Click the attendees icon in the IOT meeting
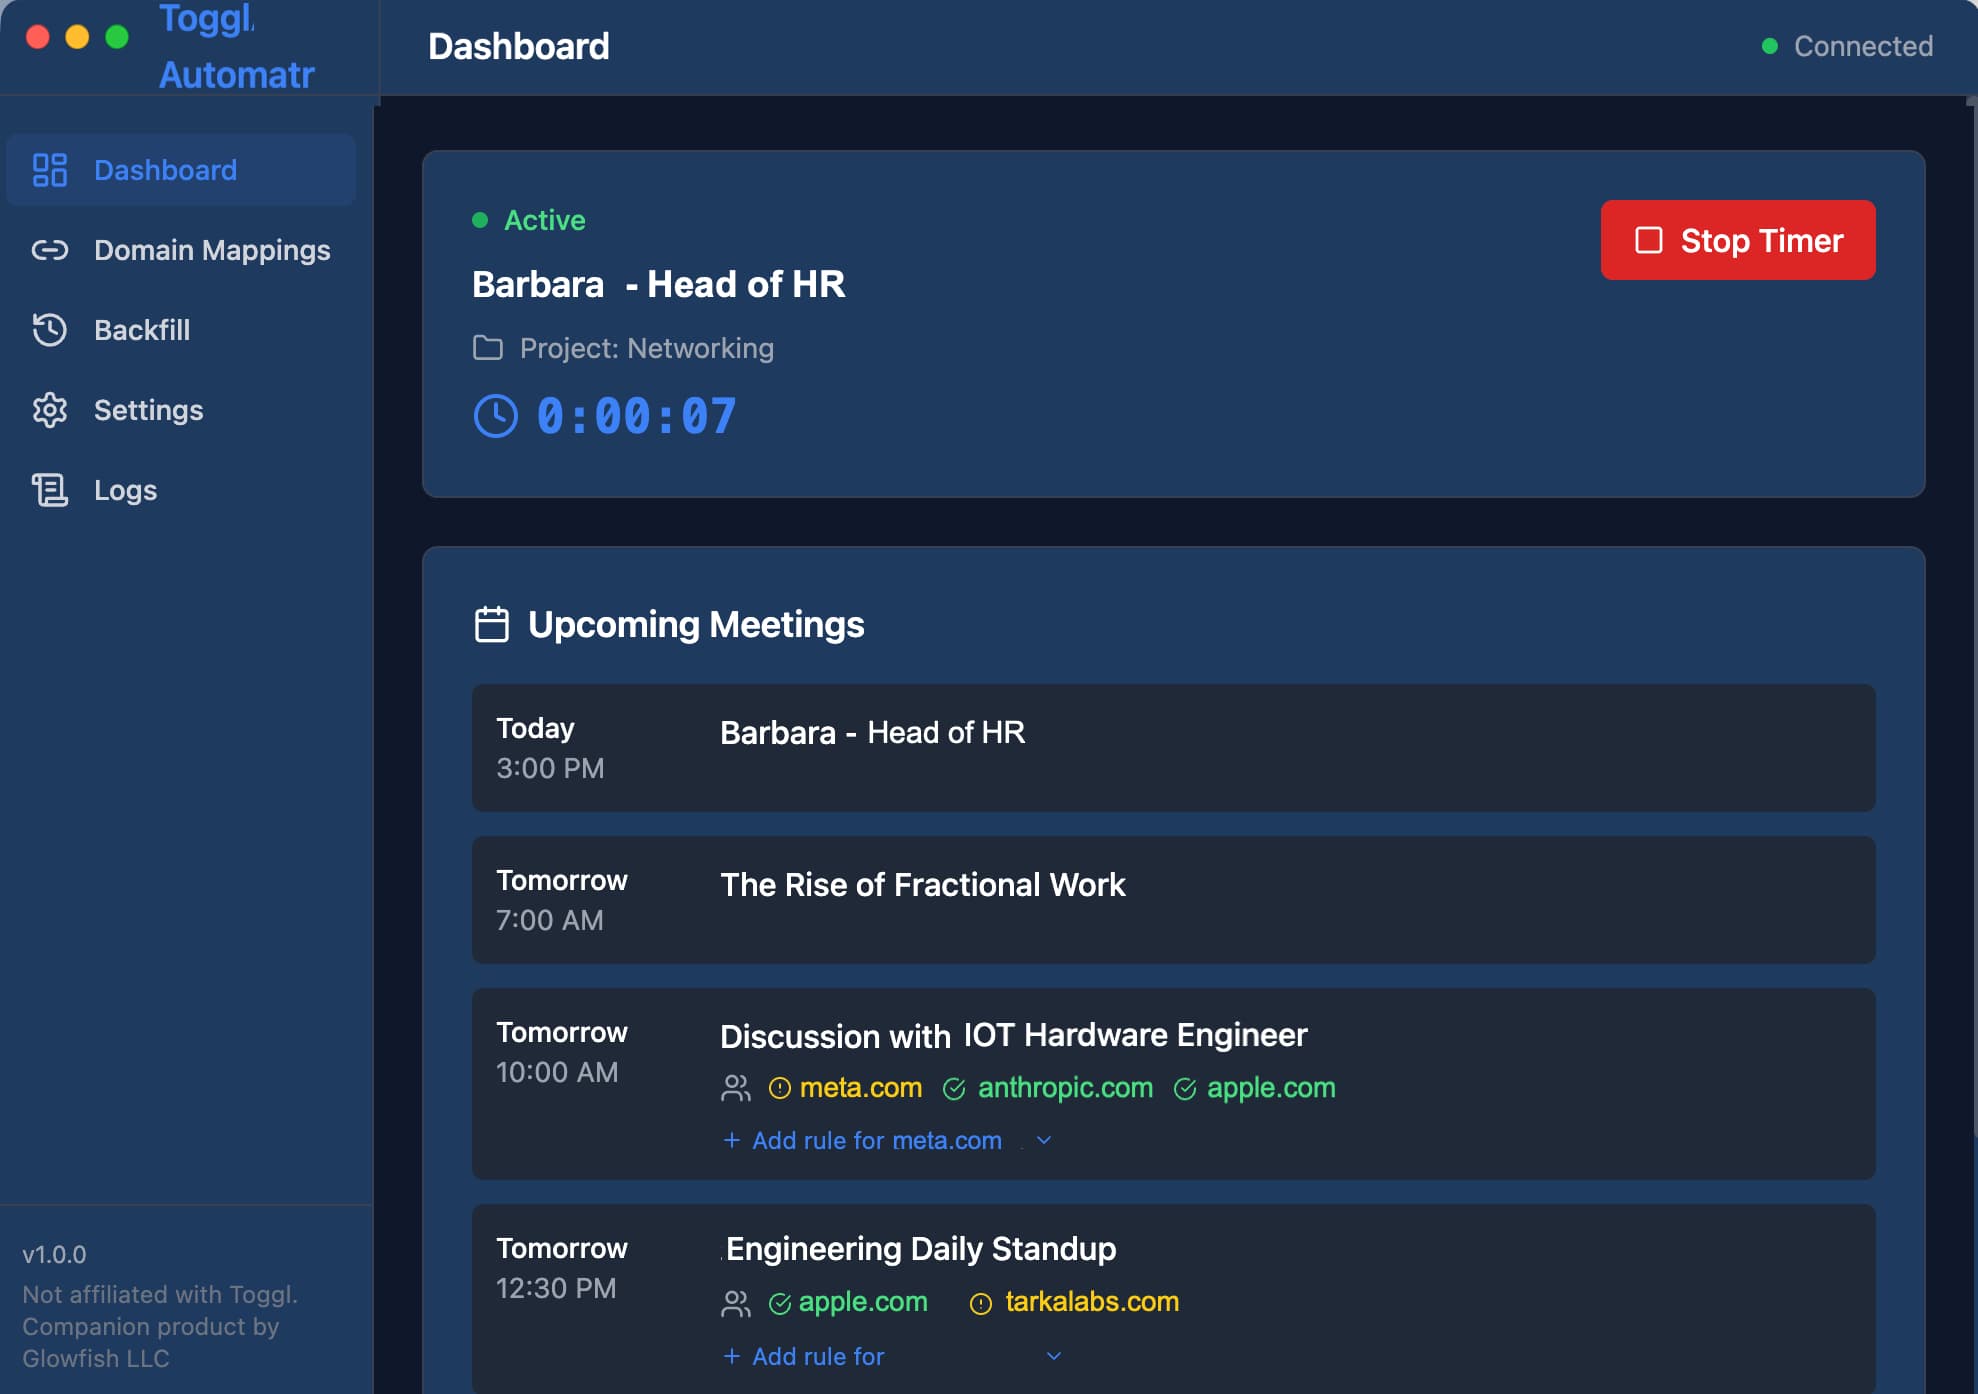The height and width of the screenshot is (1394, 1978). coord(736,1088)
